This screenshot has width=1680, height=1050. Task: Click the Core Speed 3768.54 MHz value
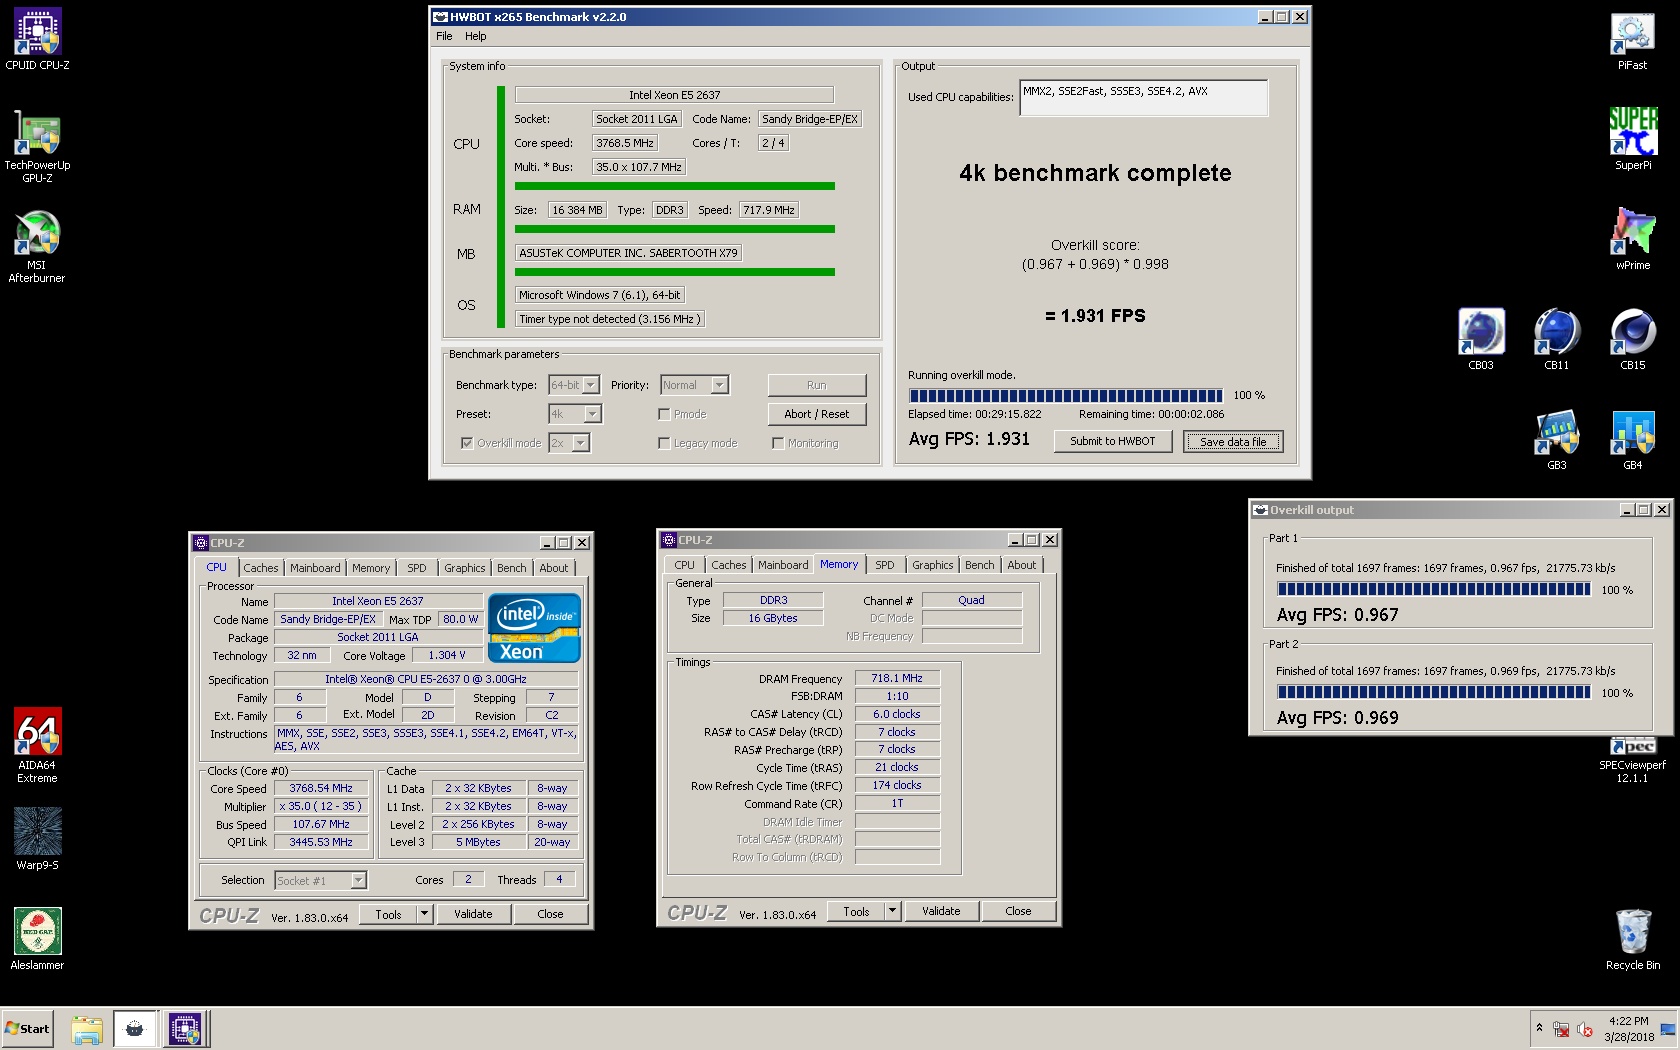click(x=321, y=788)
